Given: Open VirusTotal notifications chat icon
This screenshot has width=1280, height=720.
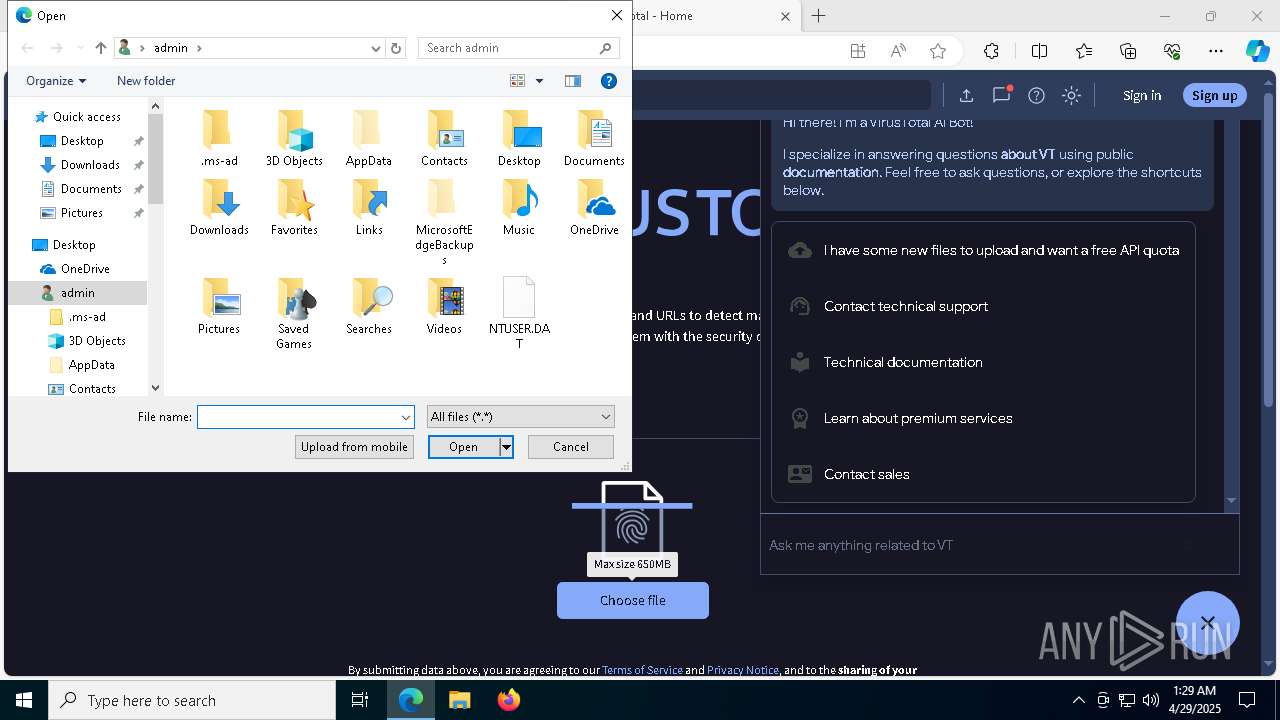Looking at the screenshot, I should 1001,95.
